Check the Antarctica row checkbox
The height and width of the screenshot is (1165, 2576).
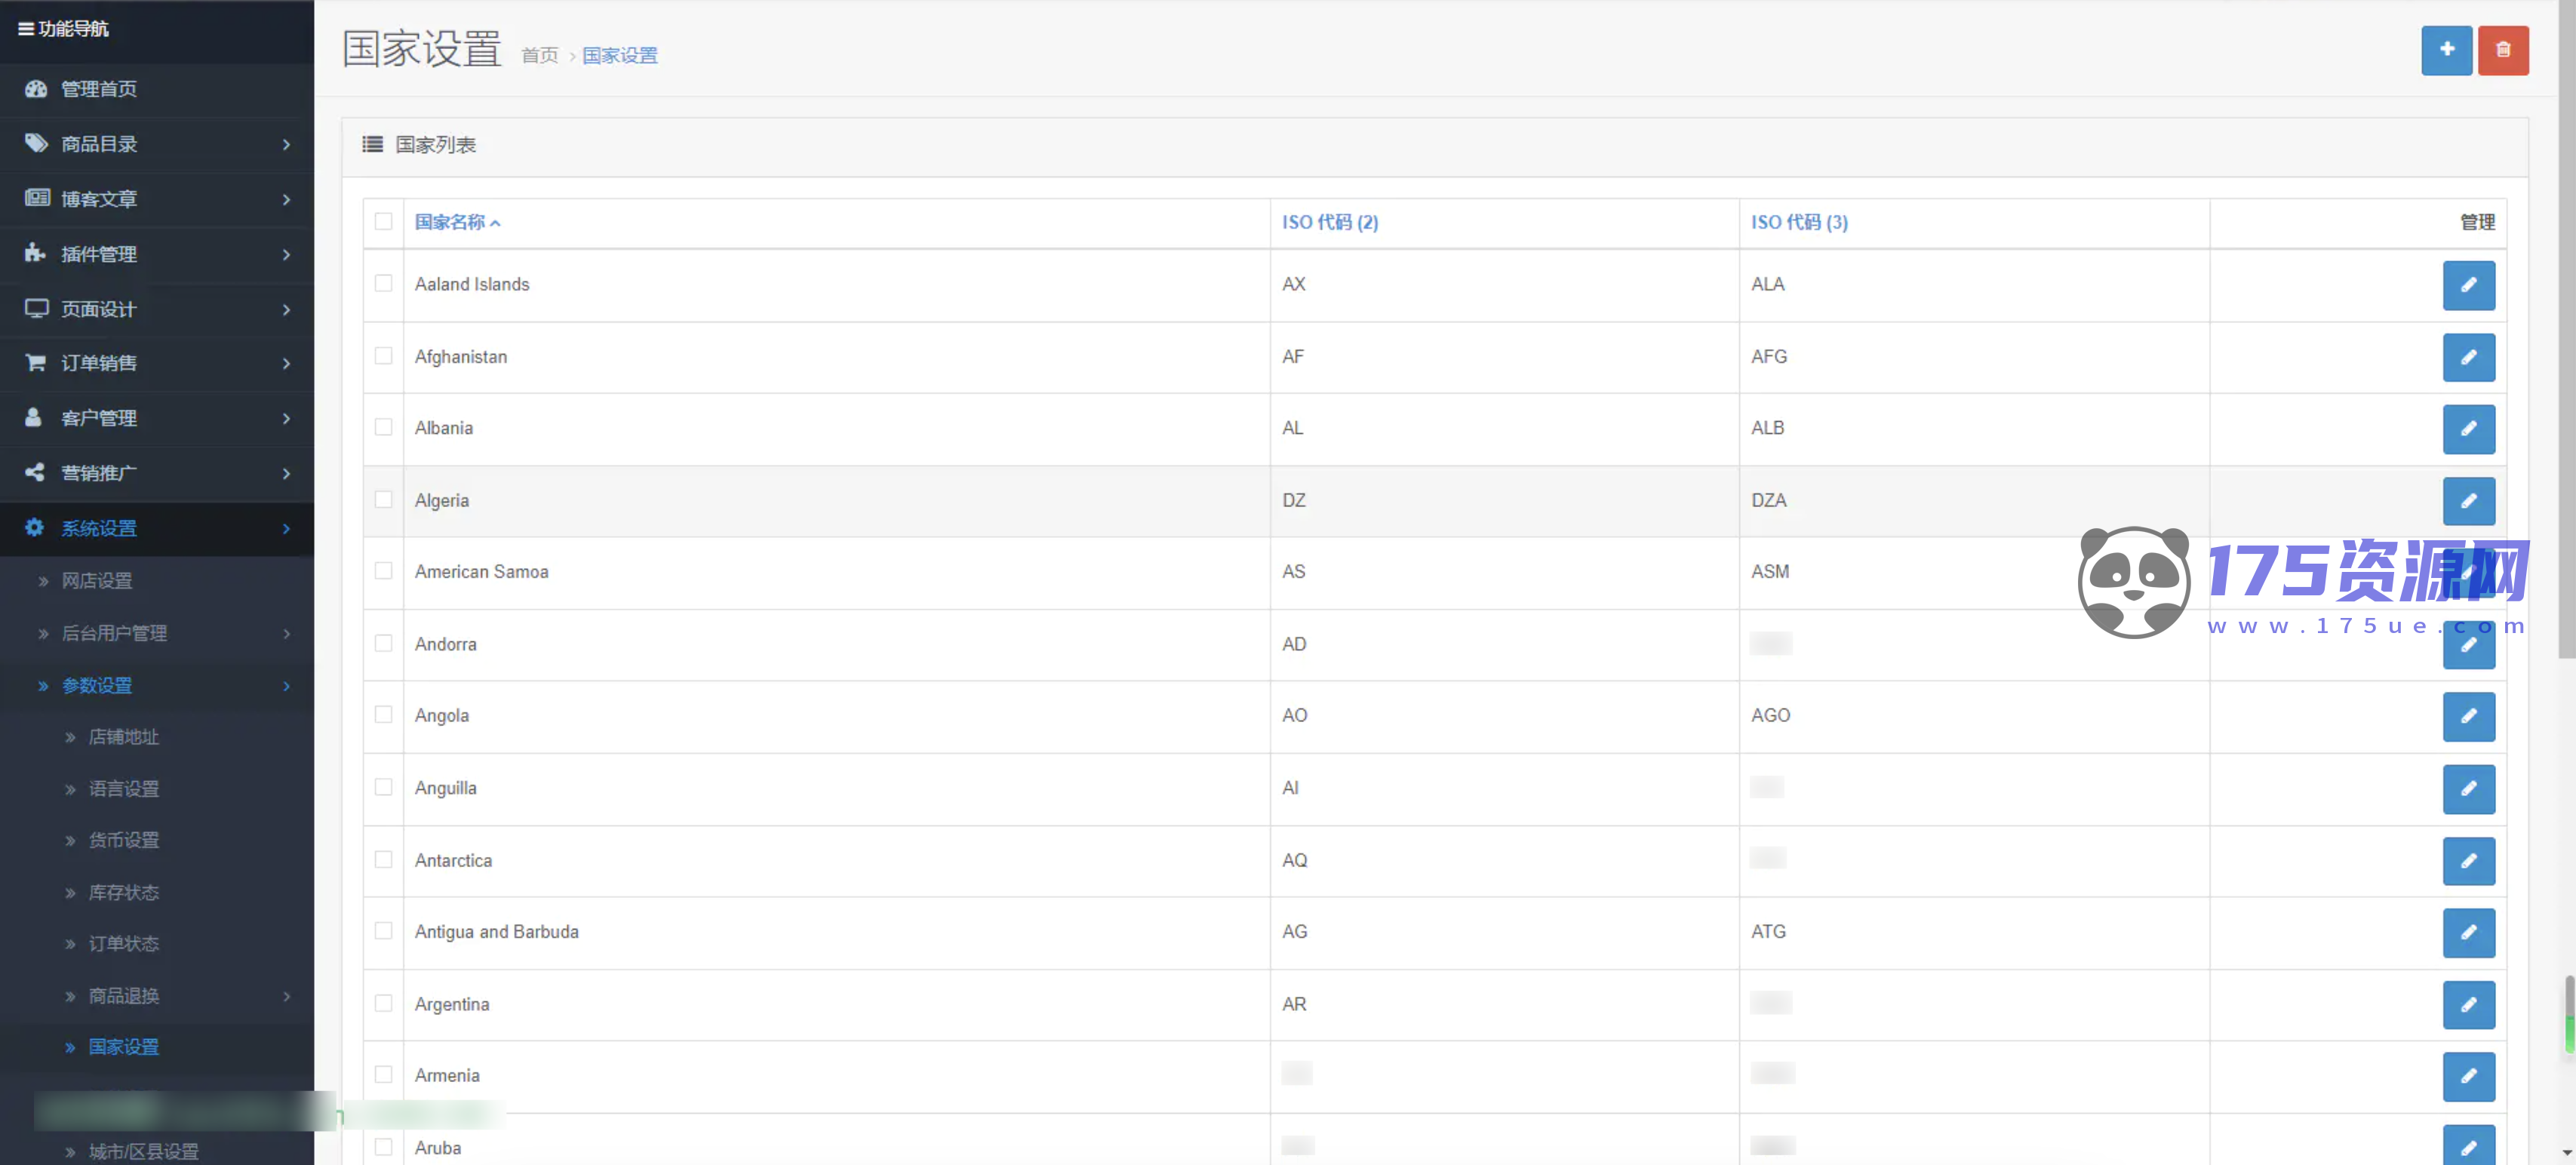pos(383,859)
